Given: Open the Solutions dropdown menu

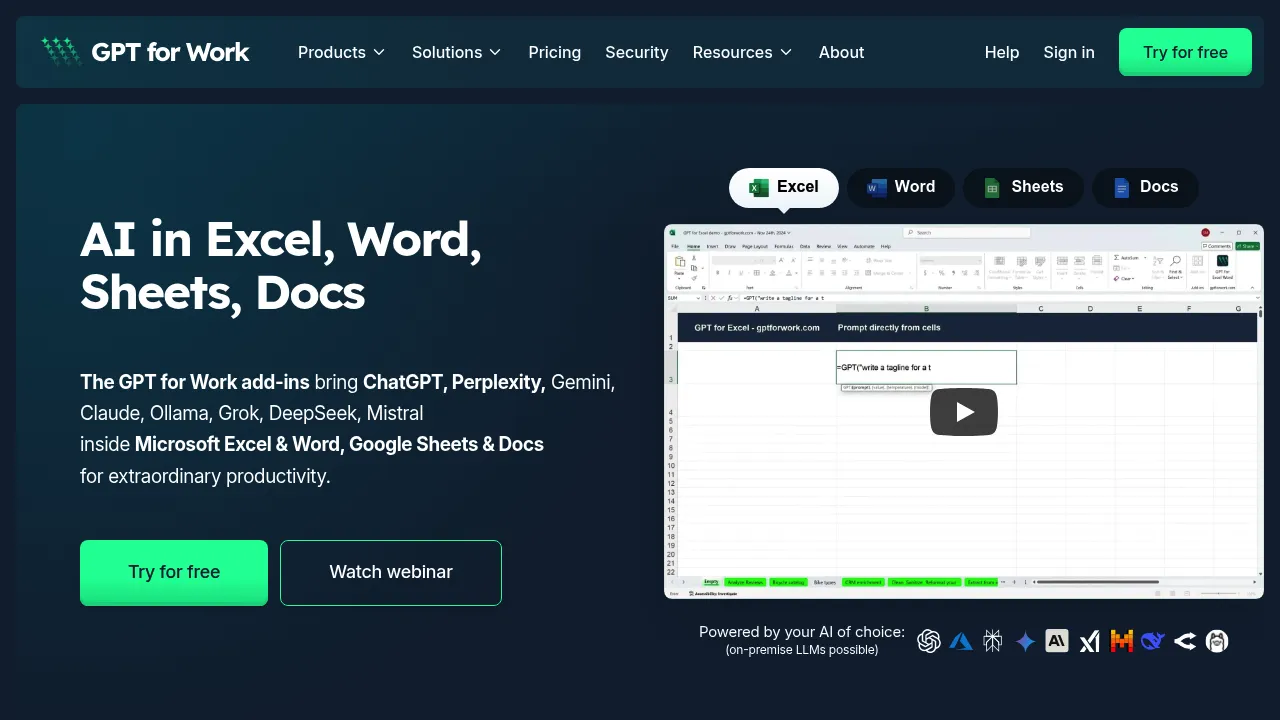Looking at the screenshot, I should click(x=457, y=52).
